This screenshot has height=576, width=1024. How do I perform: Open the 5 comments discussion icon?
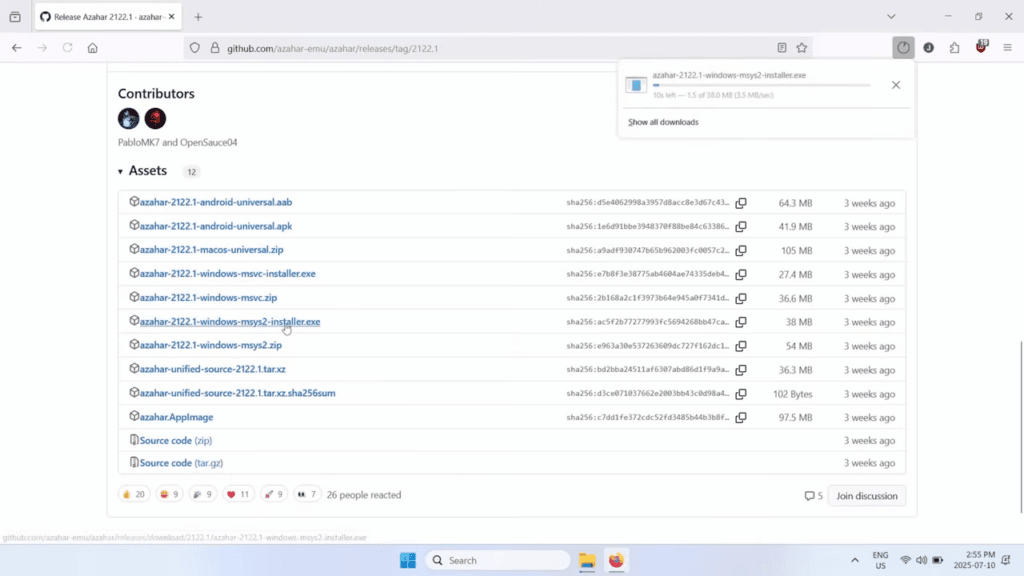(813, 496)
